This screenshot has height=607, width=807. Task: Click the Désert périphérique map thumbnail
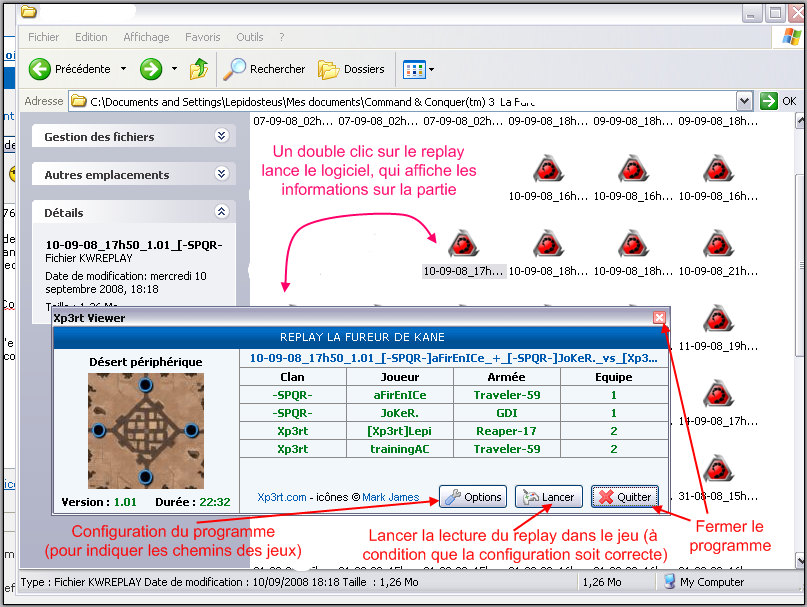point(146,431)
